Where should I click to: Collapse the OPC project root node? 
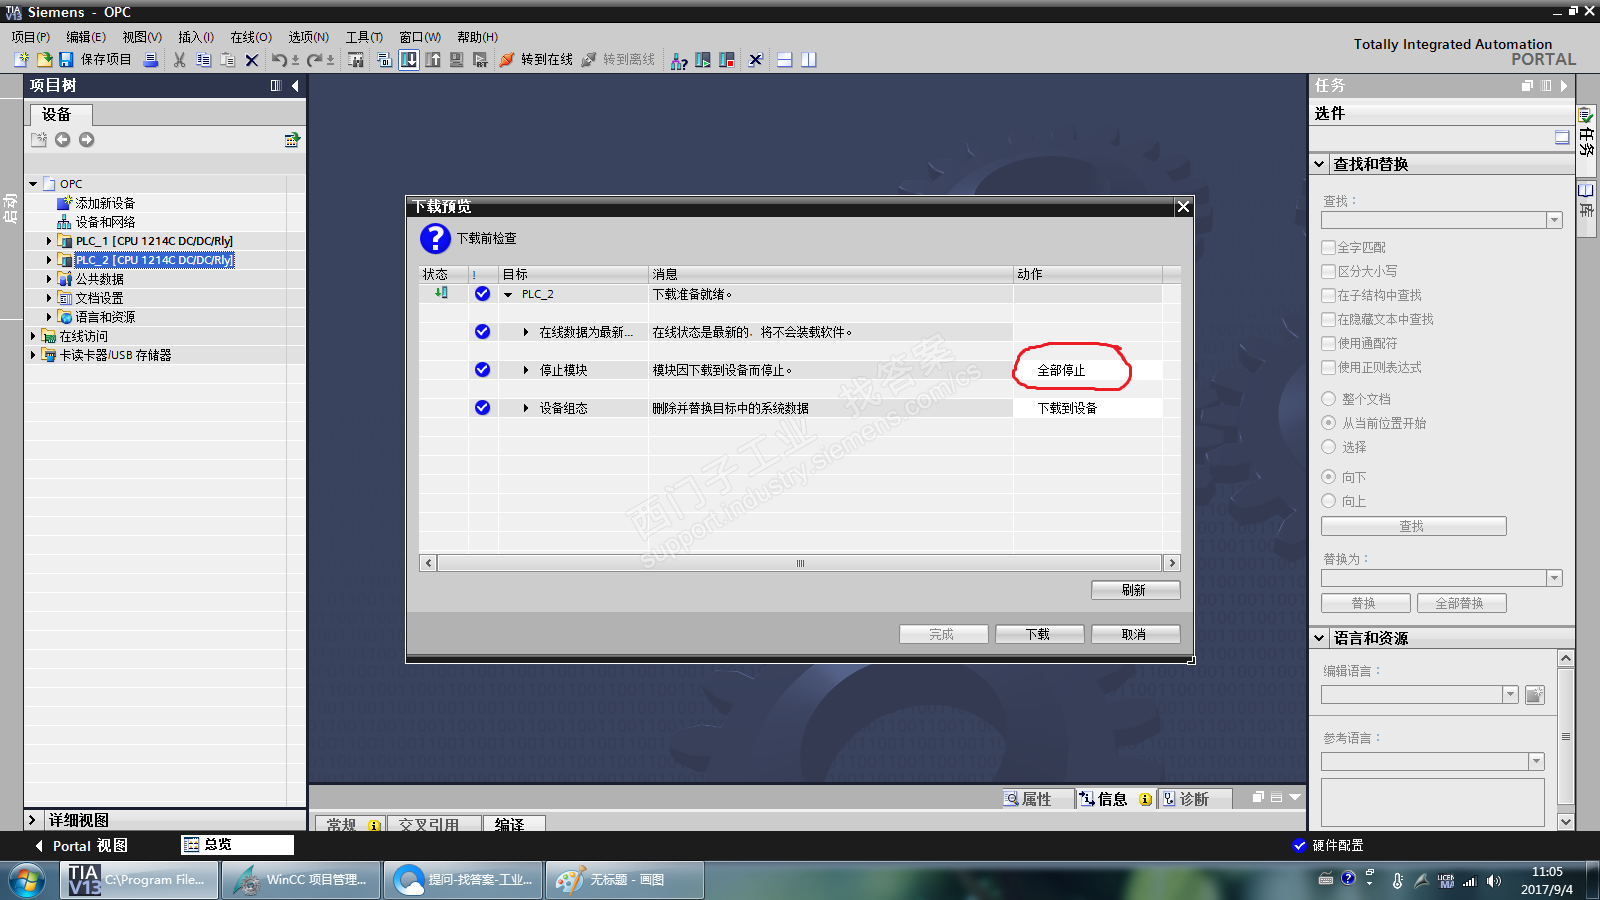33,184
